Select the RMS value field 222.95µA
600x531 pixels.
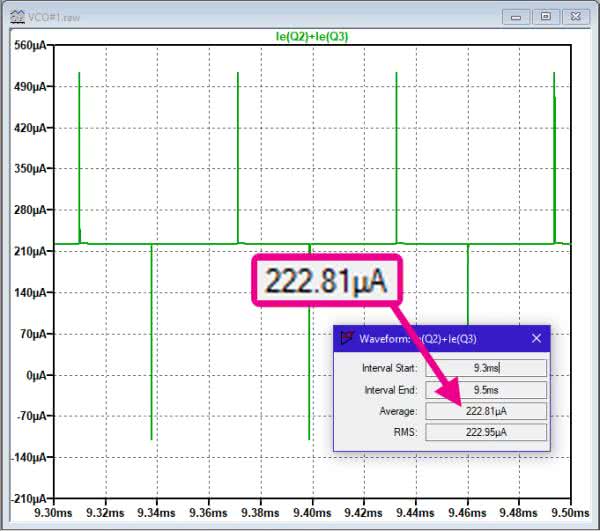pyautogui.click(x=486, y=432)
